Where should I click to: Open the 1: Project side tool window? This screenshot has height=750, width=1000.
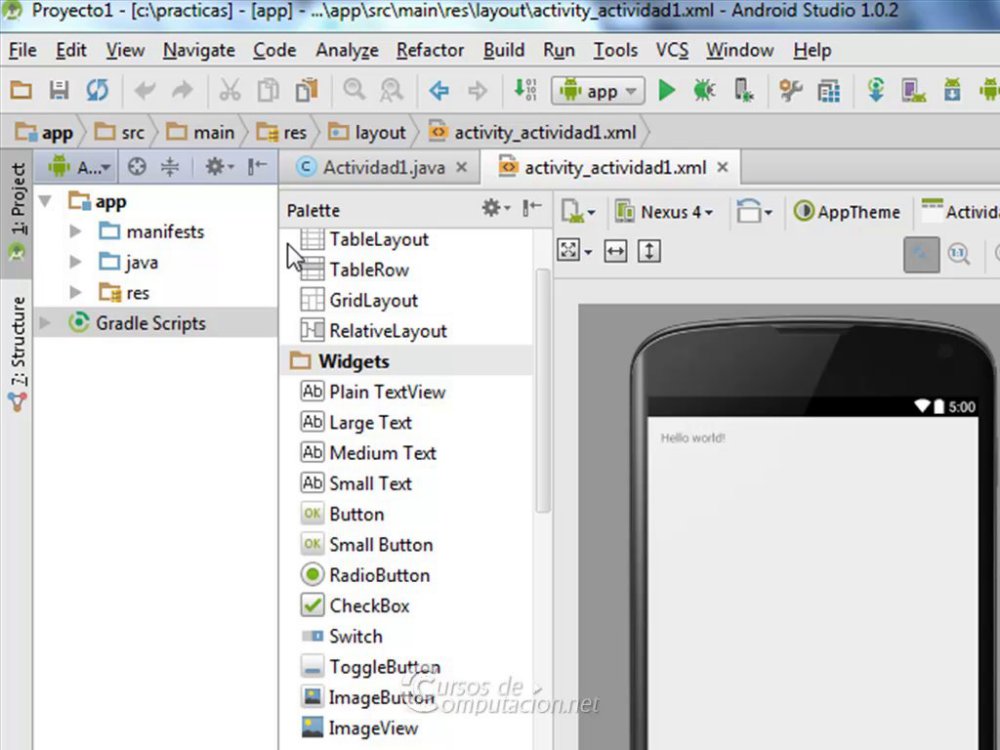(17, 213)
